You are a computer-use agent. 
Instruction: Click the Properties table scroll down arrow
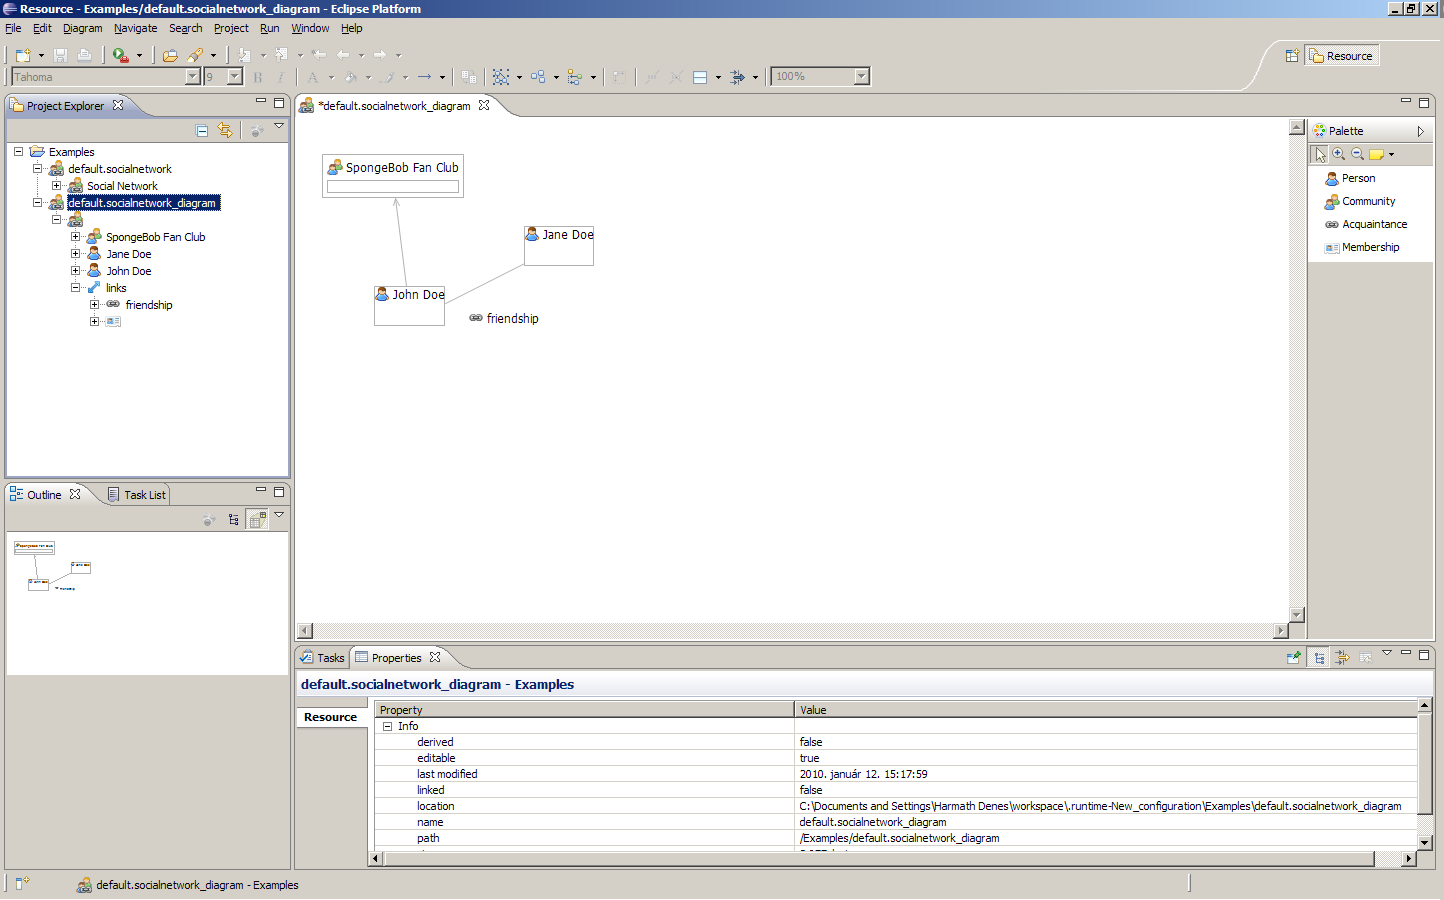click(1424, 843)
